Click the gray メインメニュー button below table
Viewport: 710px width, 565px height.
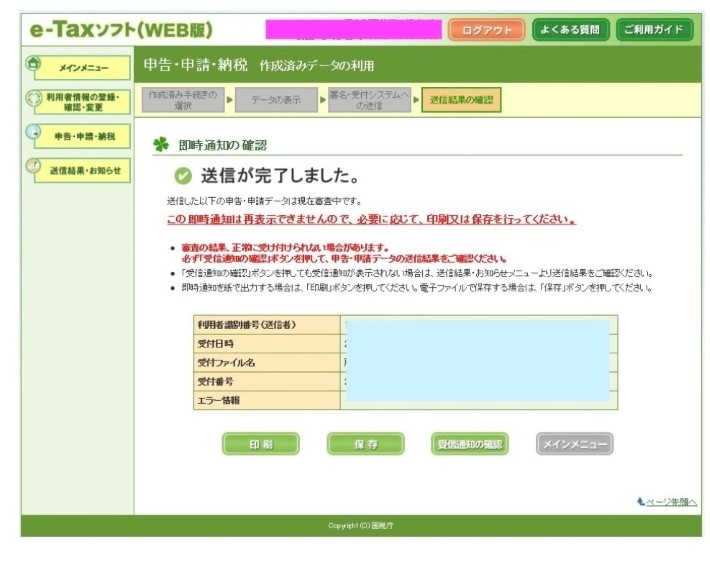click(574, 444)
